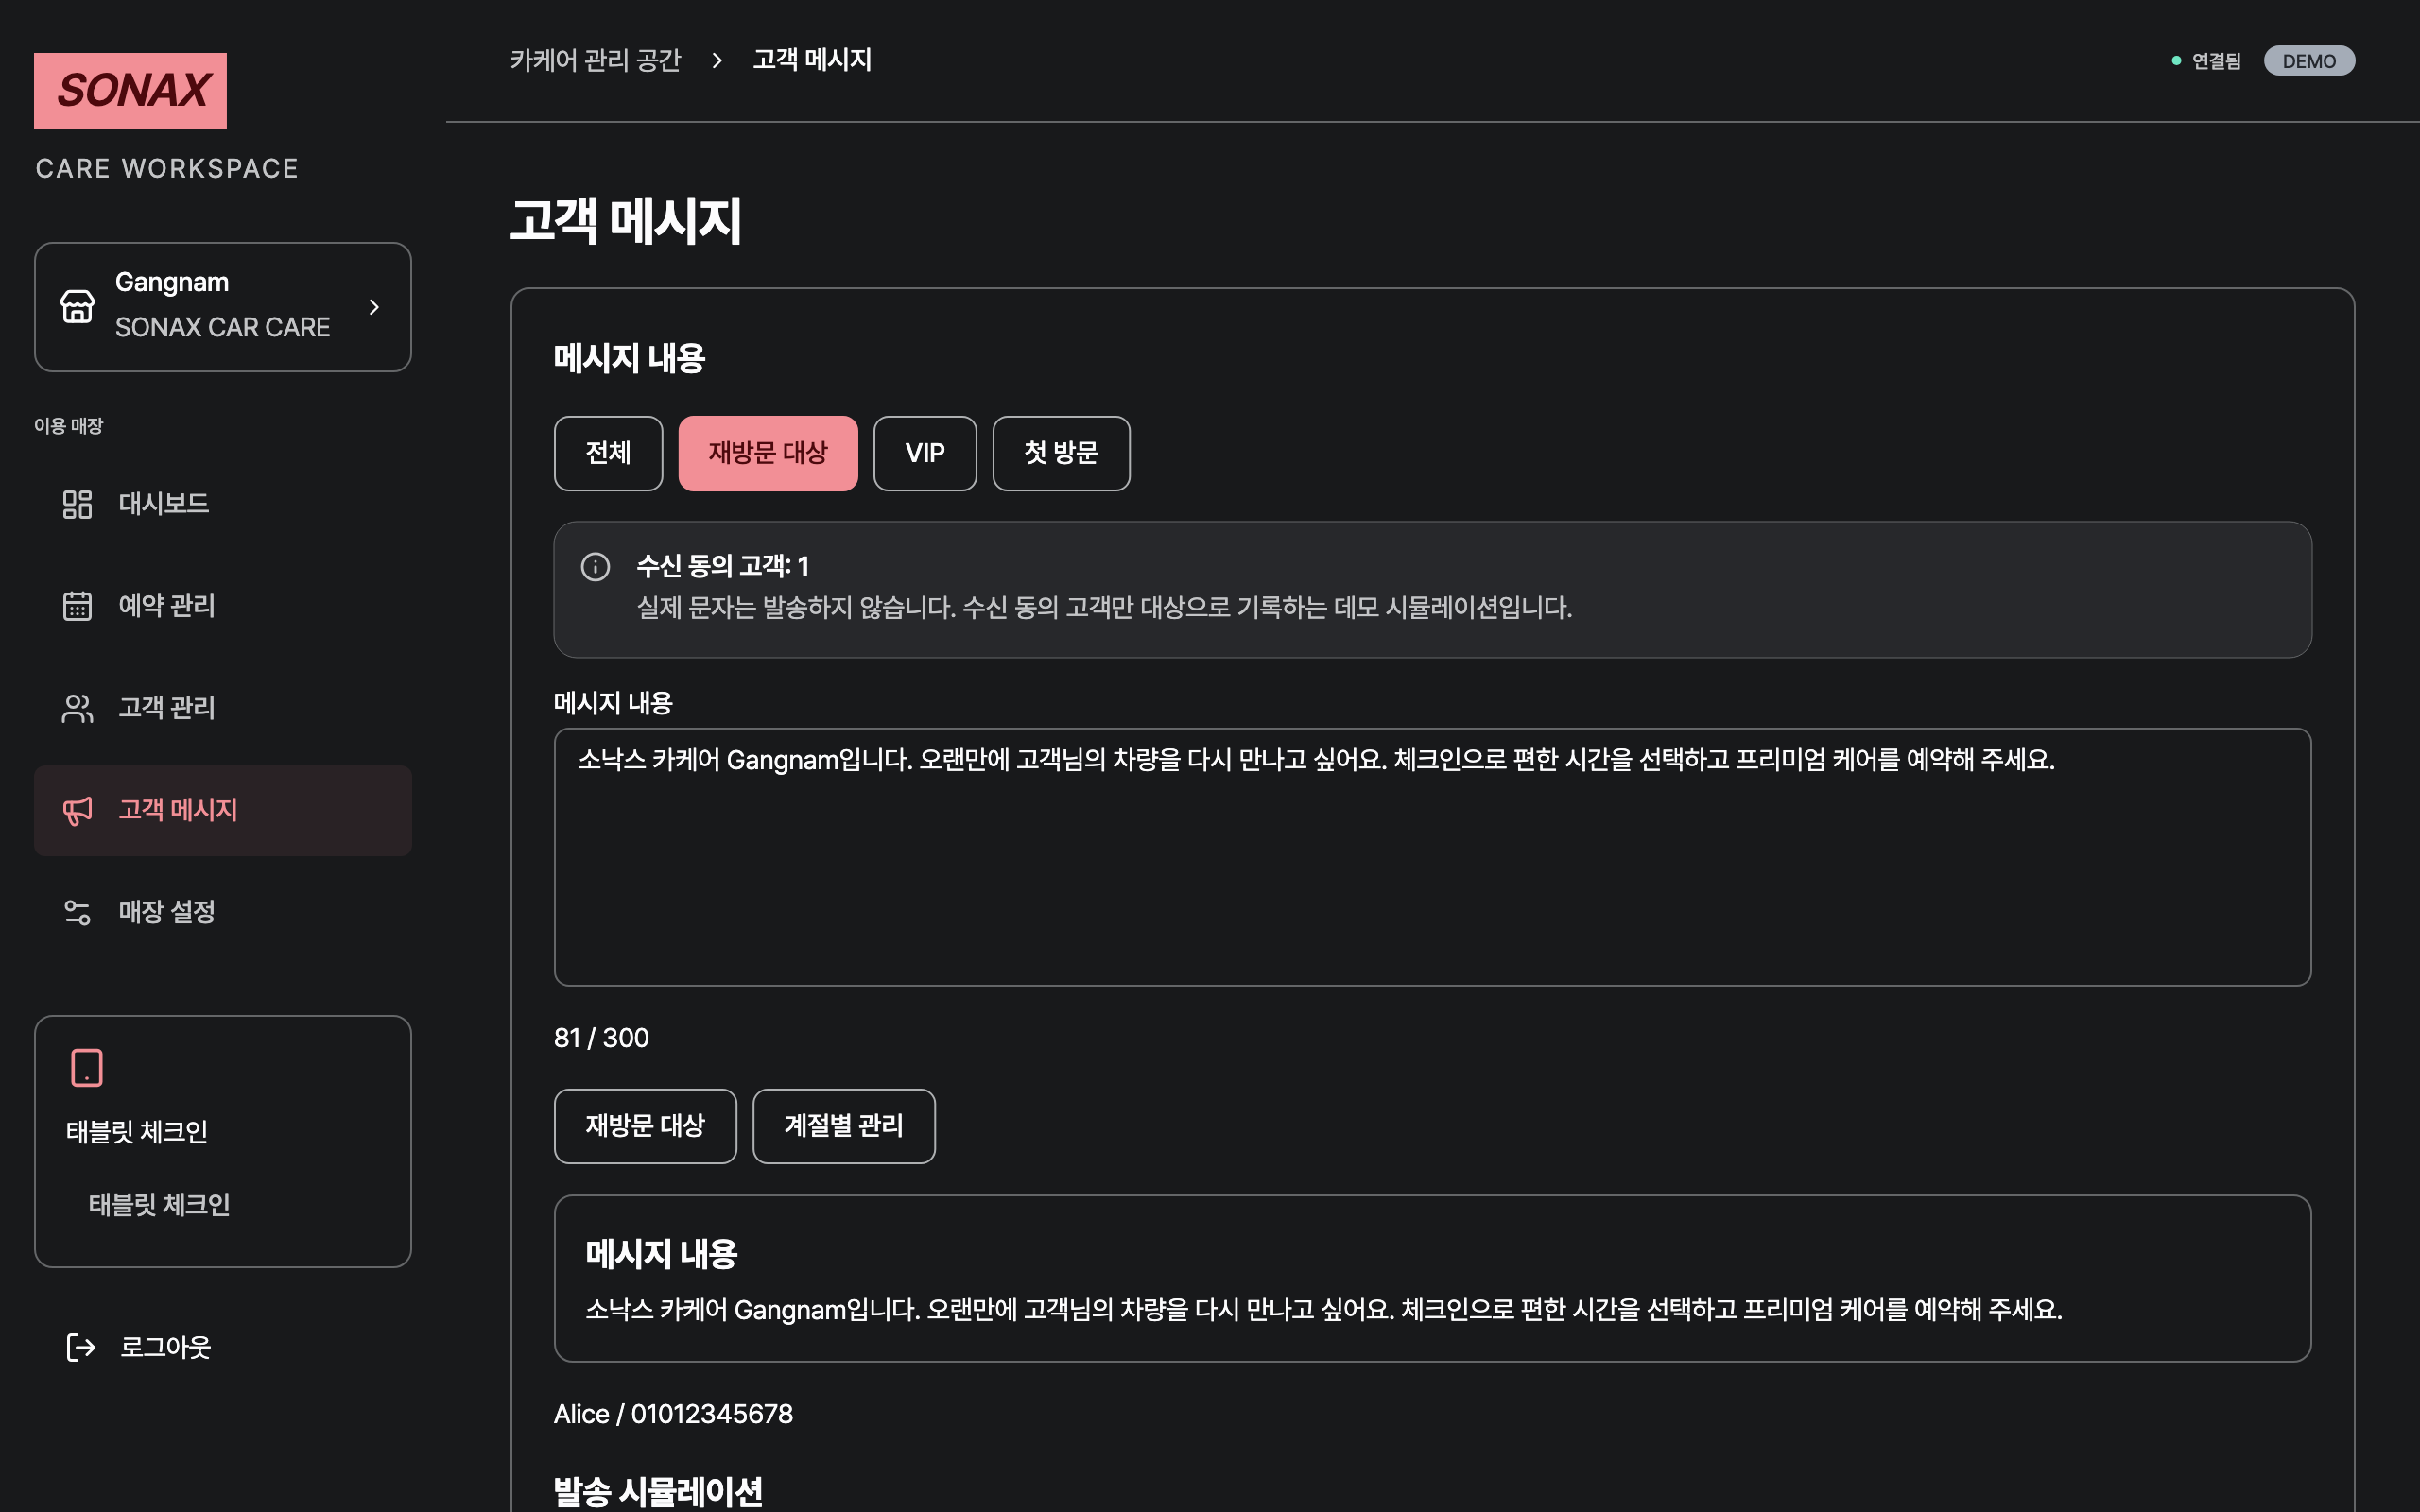Apply the 계절별 관리 message template
The image size is (2420, 1512).
pyautogui.click(x=844, y=1126)
